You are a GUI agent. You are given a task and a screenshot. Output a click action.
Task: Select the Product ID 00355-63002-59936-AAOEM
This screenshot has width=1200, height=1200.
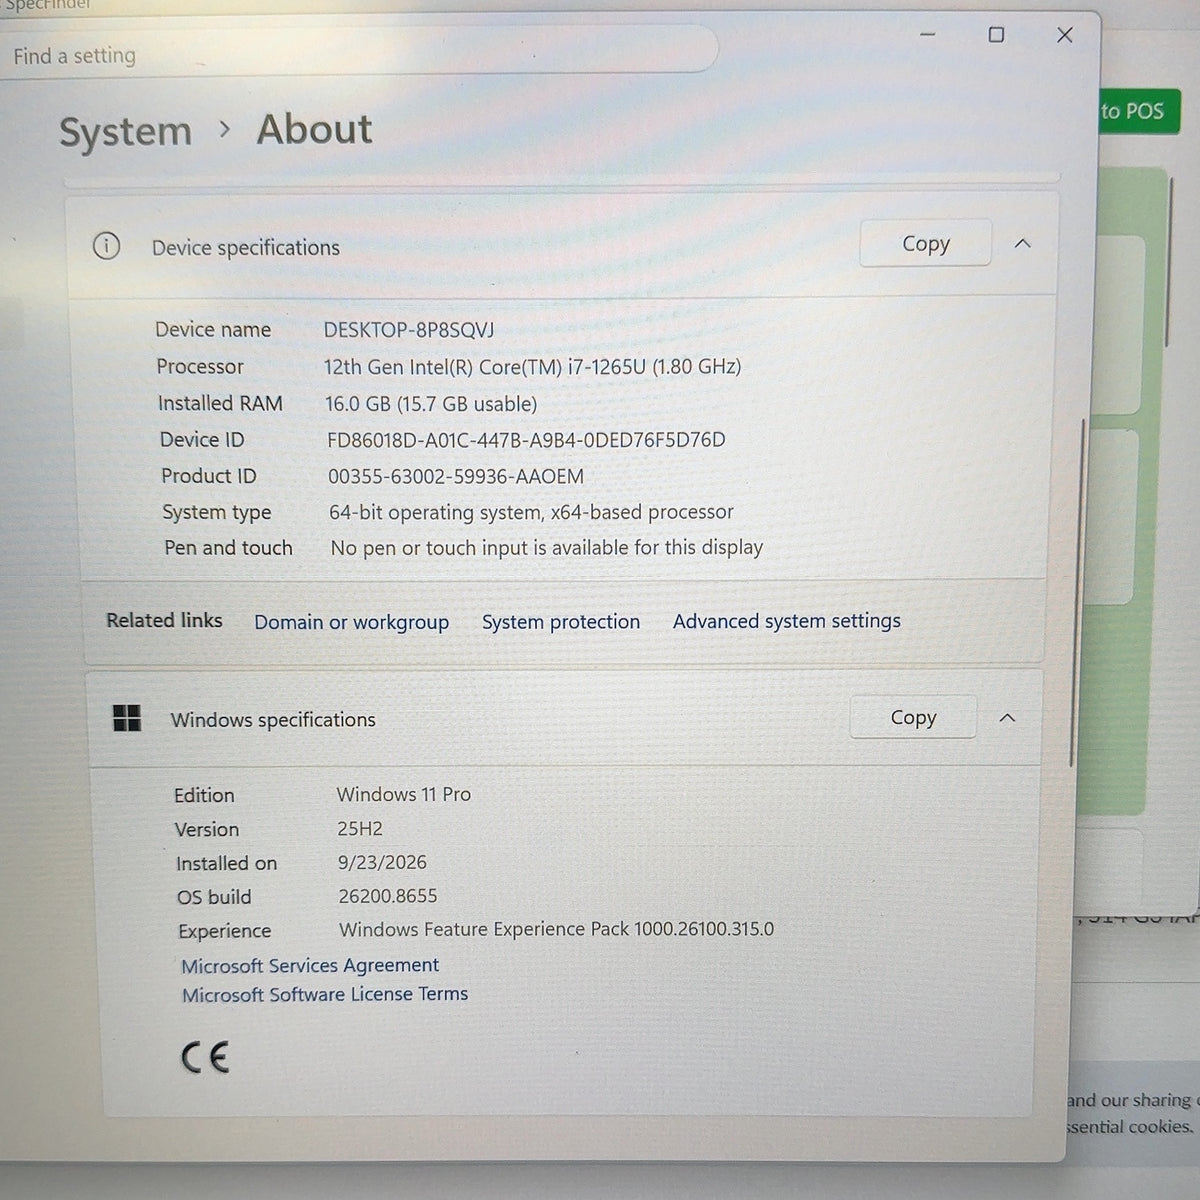coord(456,477)
